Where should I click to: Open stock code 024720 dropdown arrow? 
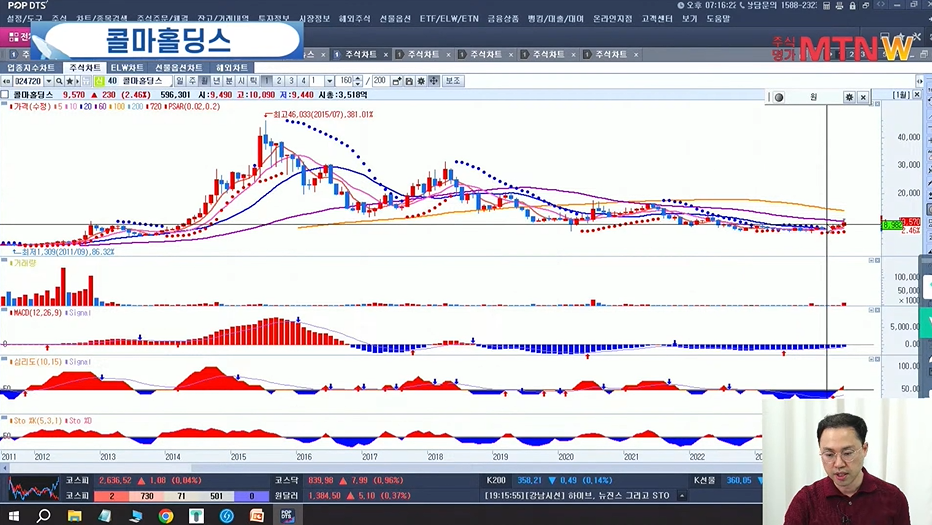tap(49, 81)
